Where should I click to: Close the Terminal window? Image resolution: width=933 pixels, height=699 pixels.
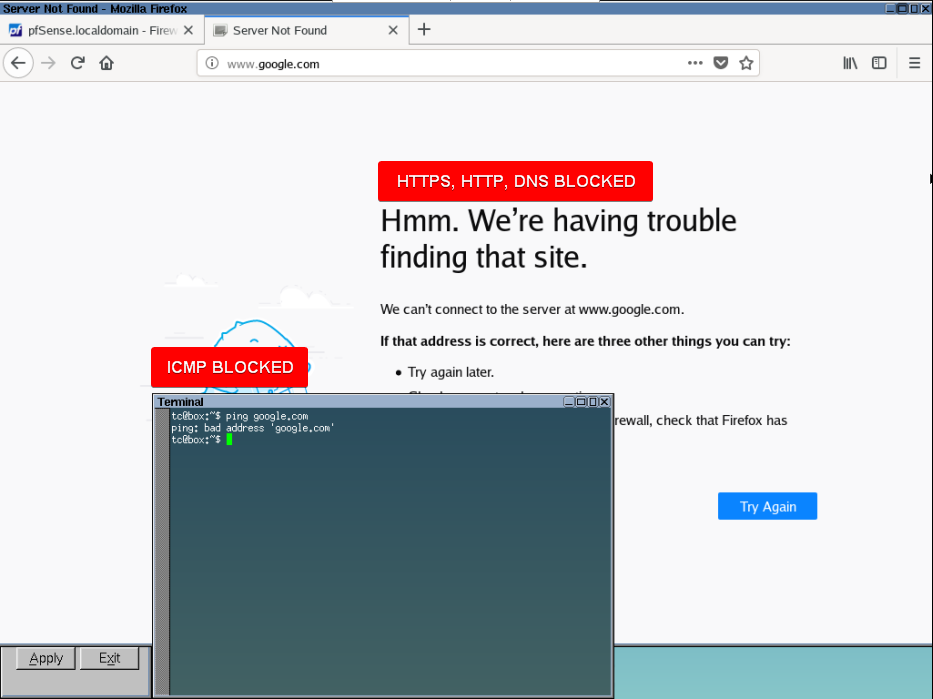click(x=604, y=402)
